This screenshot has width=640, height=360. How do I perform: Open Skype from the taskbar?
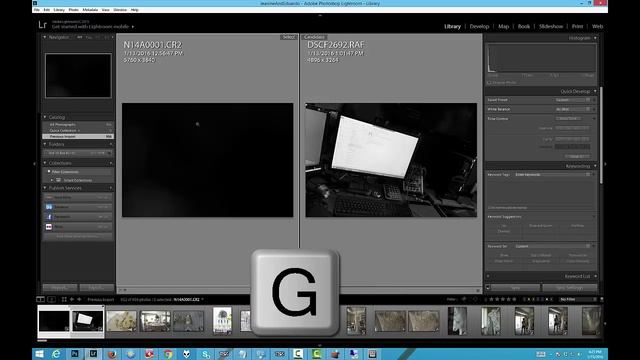[x=205, y=354]
